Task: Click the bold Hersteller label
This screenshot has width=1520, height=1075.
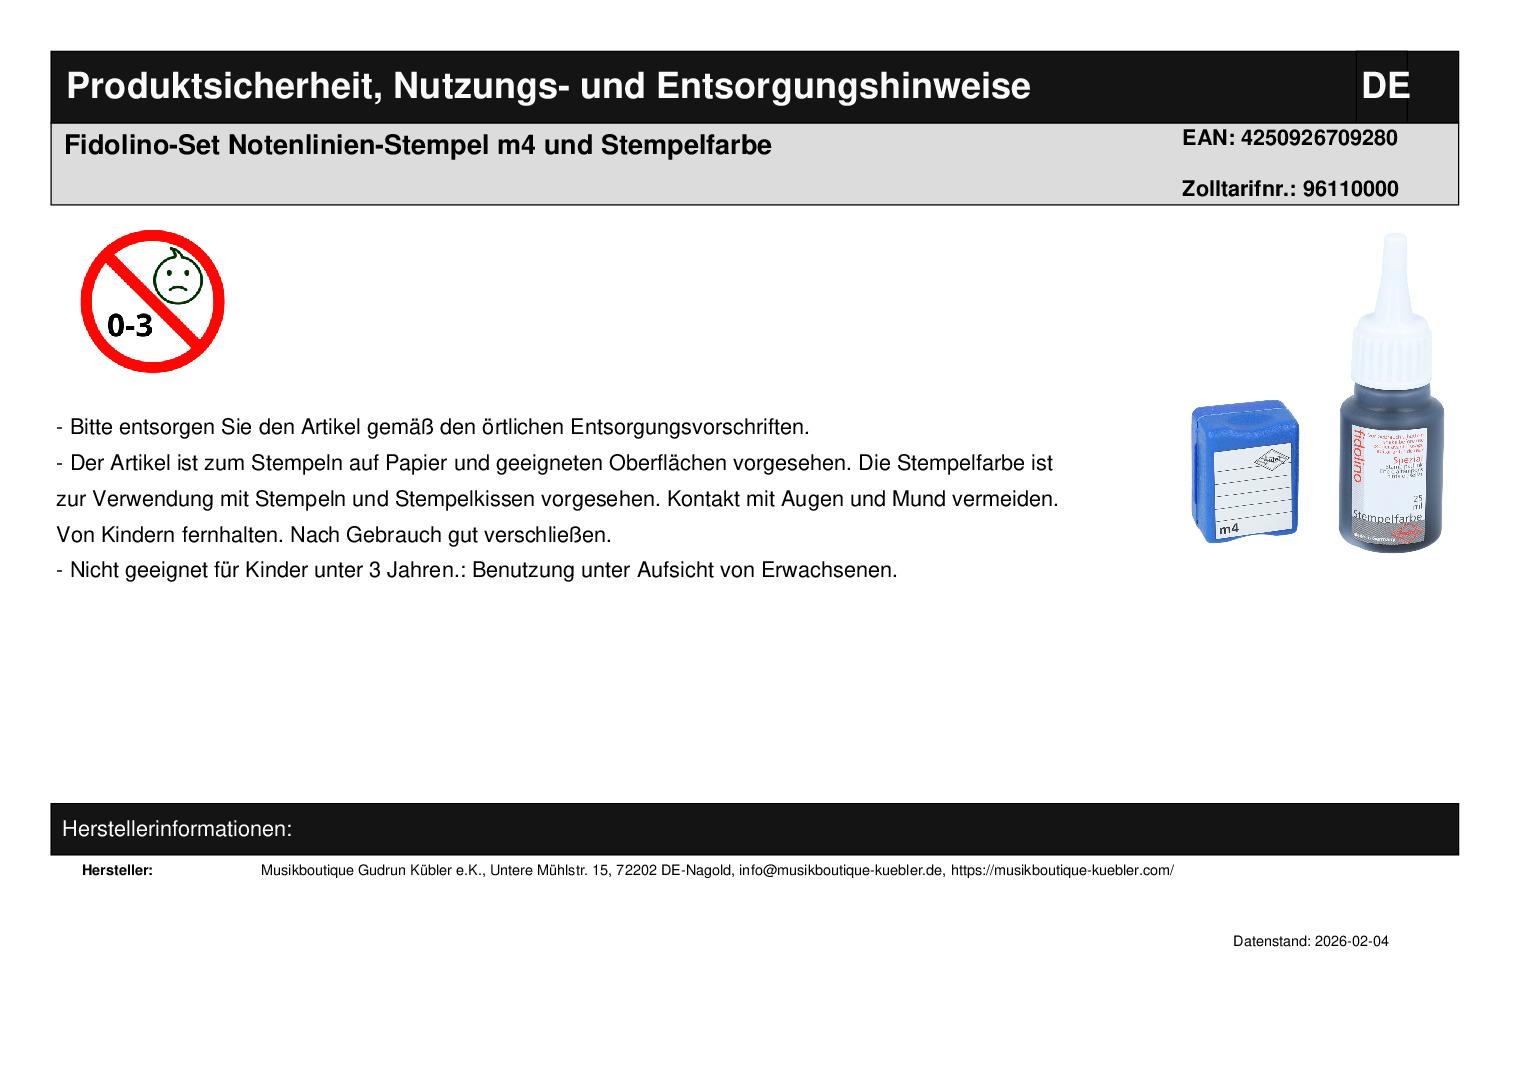Action: pyautogui.click(x=117, y=870)
